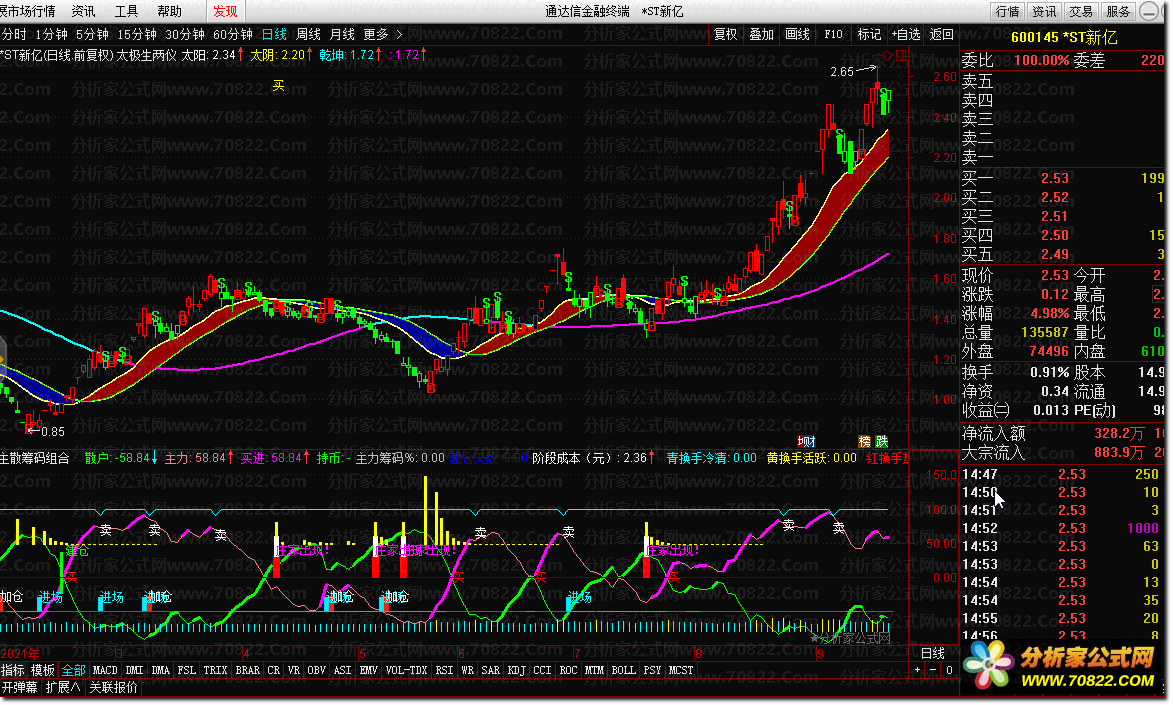Click the 0.85 low price label
This screenshot has width=1173, height=705.
coord(52,432)
